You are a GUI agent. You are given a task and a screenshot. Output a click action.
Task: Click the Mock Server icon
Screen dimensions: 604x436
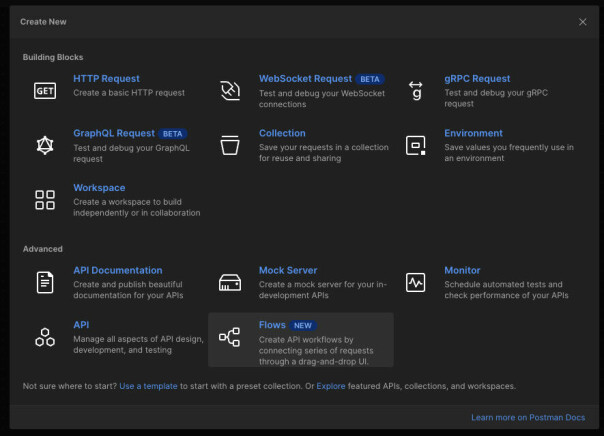coord(230,282)
